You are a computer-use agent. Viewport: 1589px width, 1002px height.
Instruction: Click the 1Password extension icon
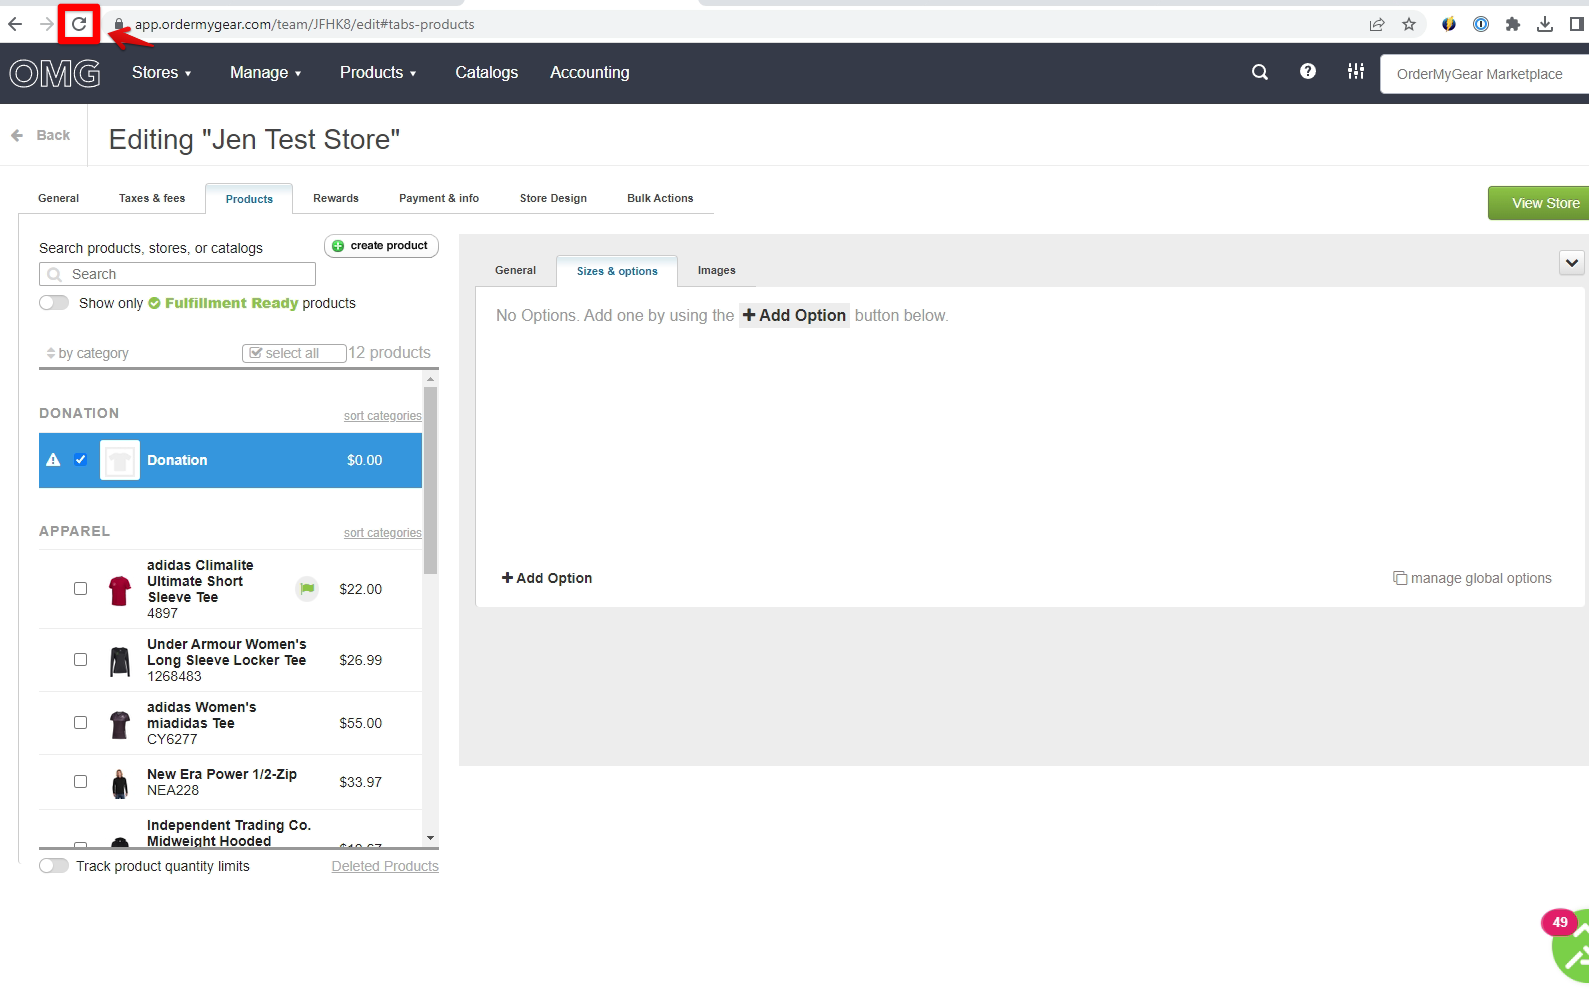tap(1481, 24)
